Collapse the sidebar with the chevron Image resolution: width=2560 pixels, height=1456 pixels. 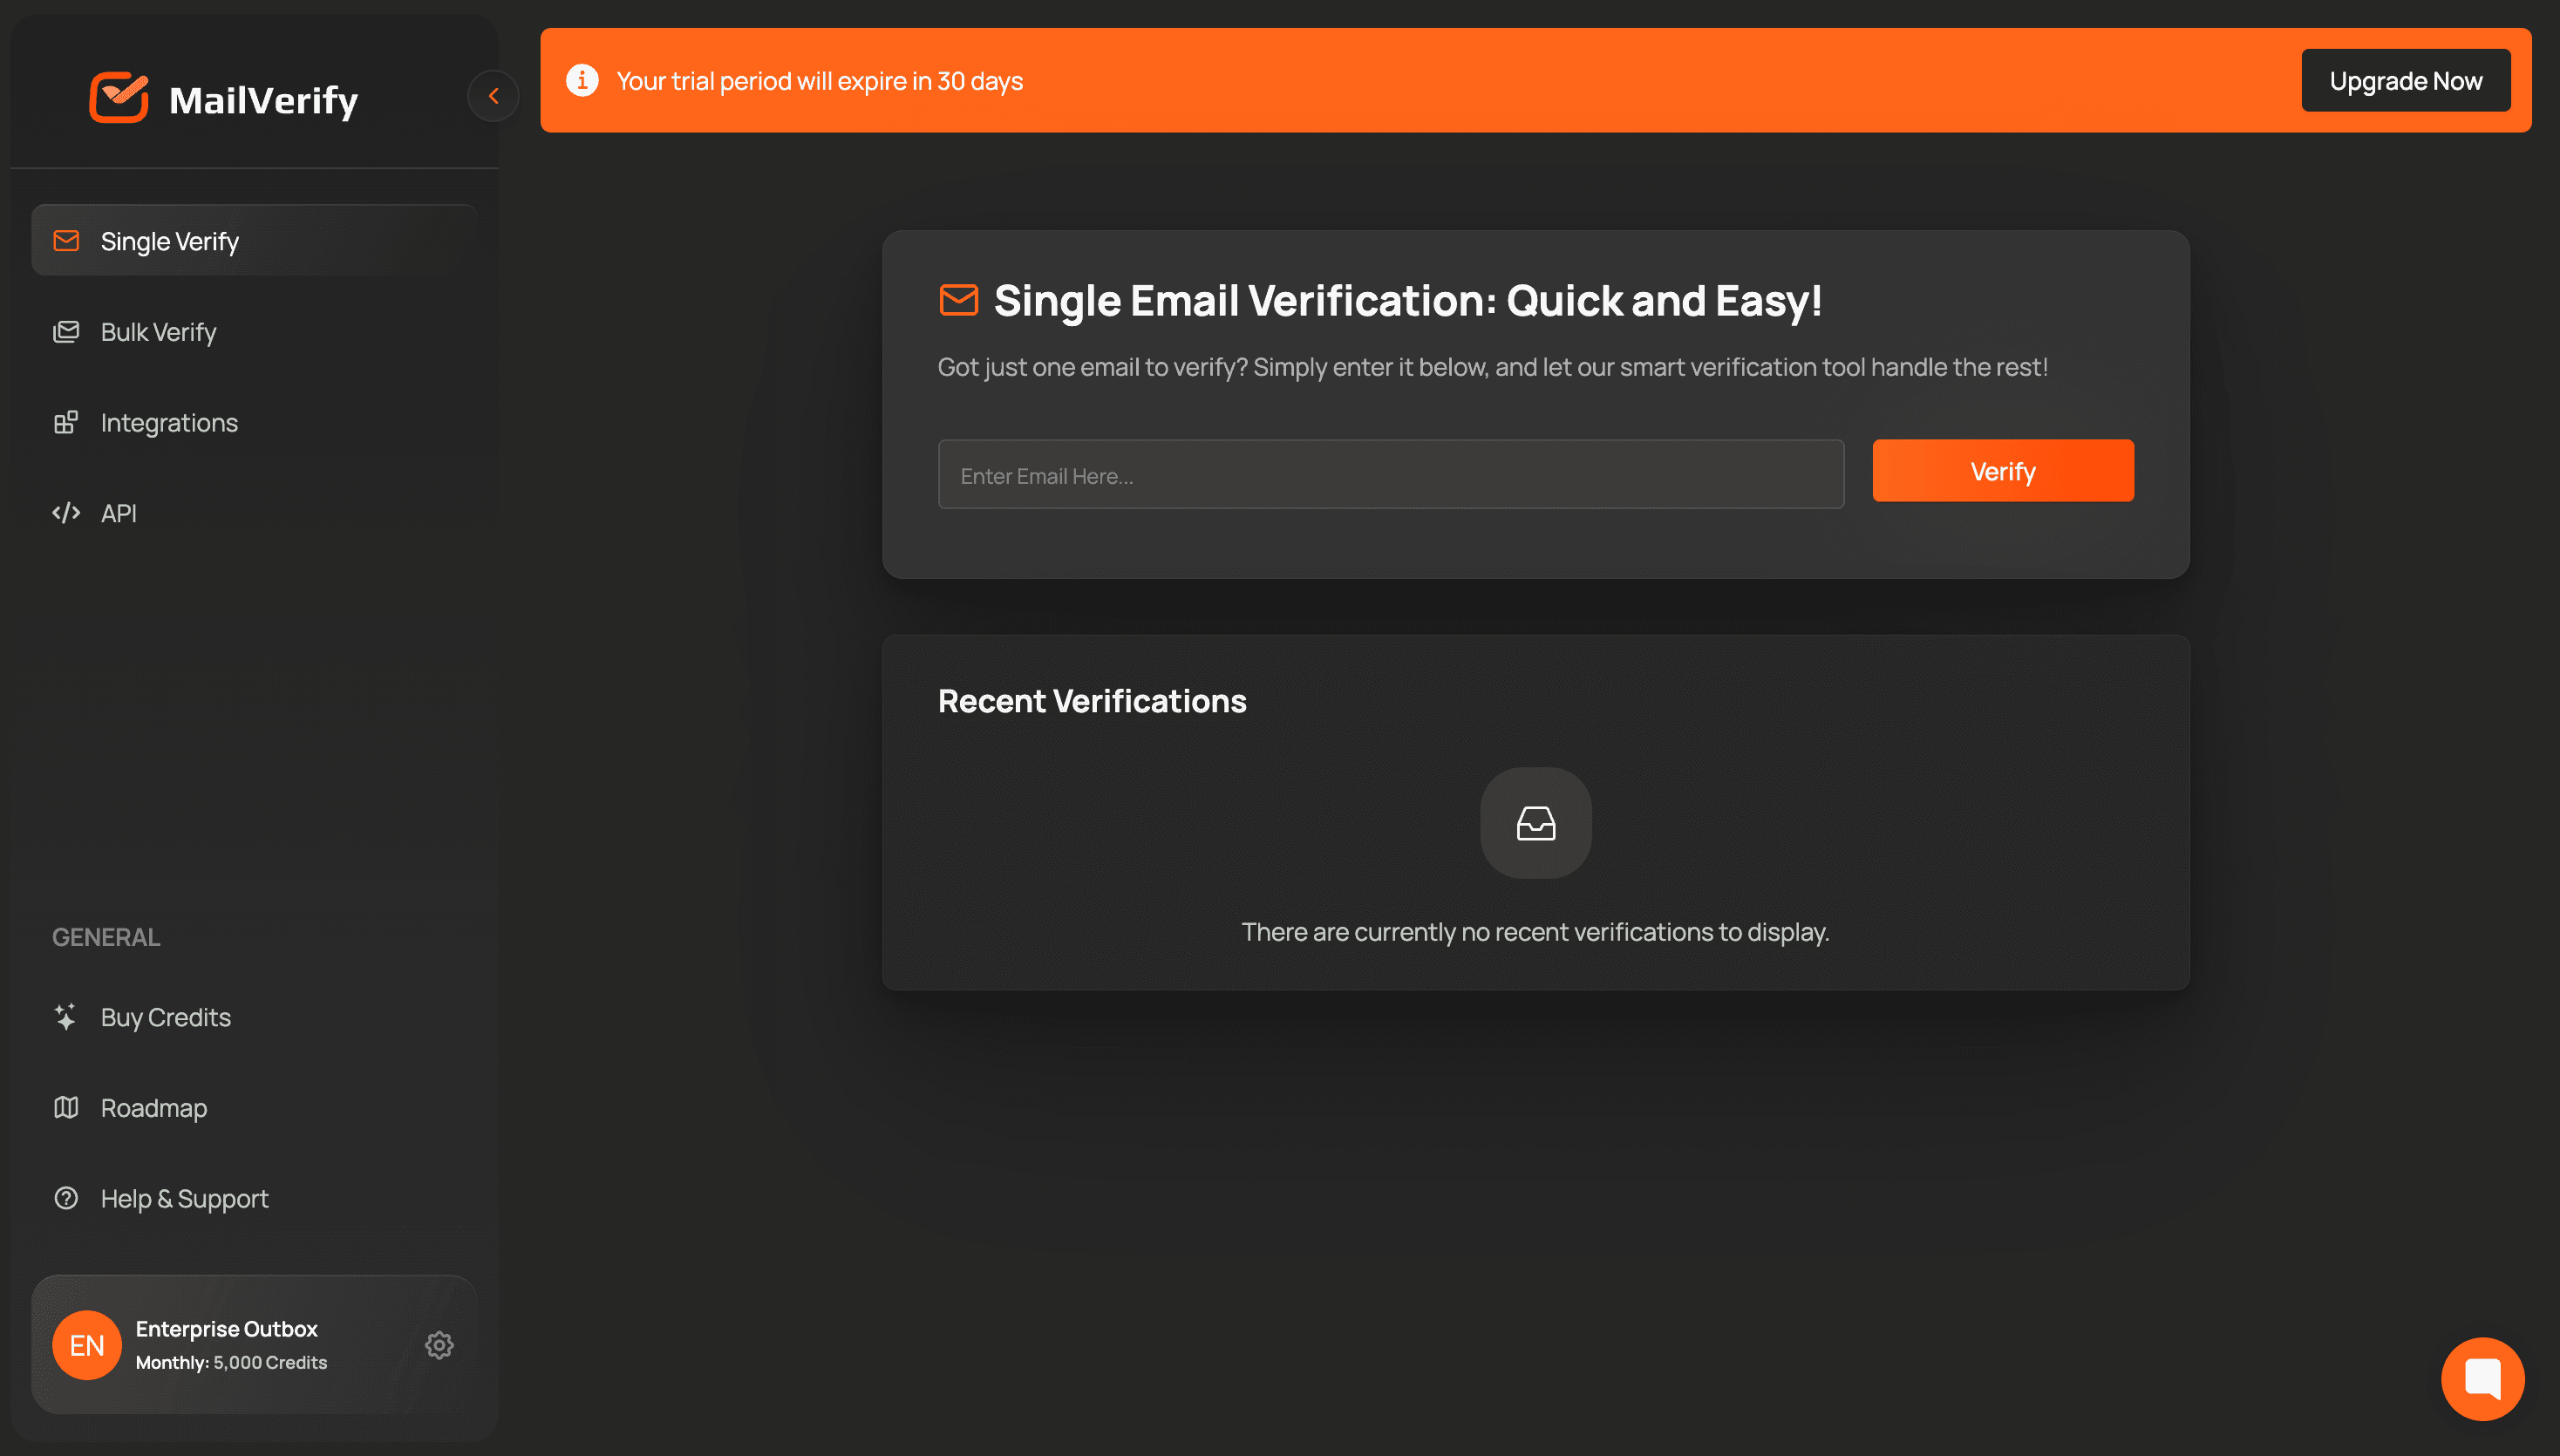[x=493, y=95]
